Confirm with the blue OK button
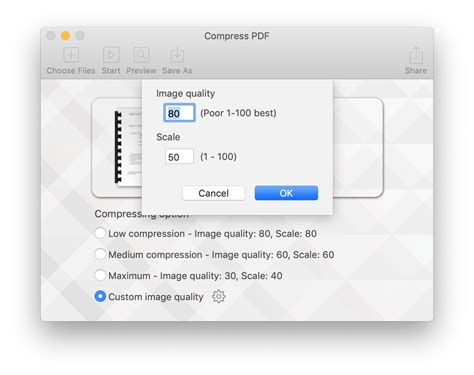Screen dimensions: 474x375 tap(286, 193)
